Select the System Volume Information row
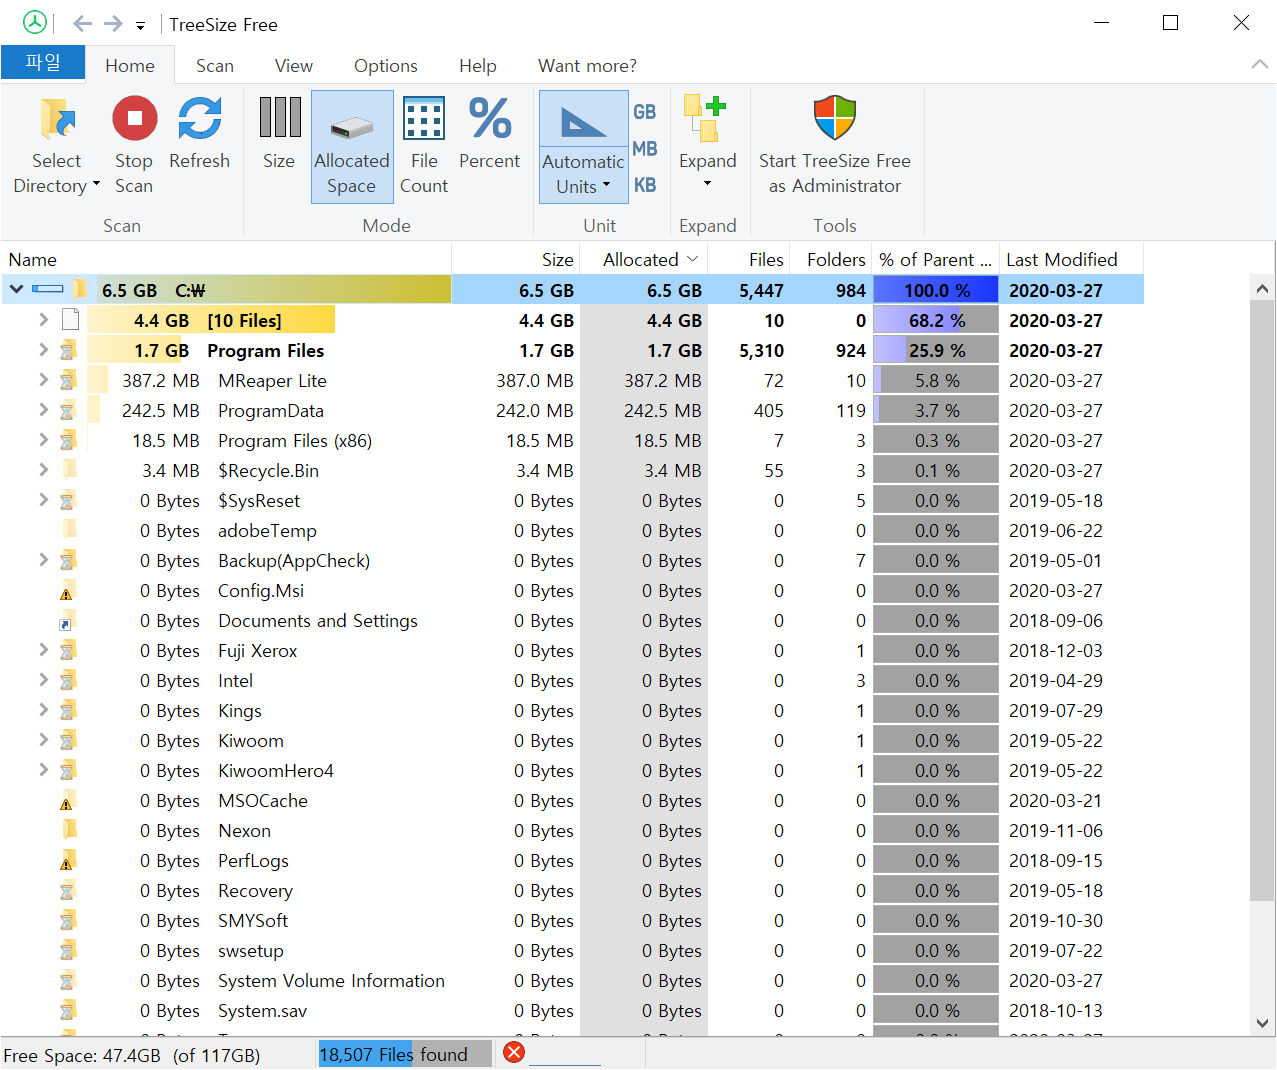 pos(572,981)
